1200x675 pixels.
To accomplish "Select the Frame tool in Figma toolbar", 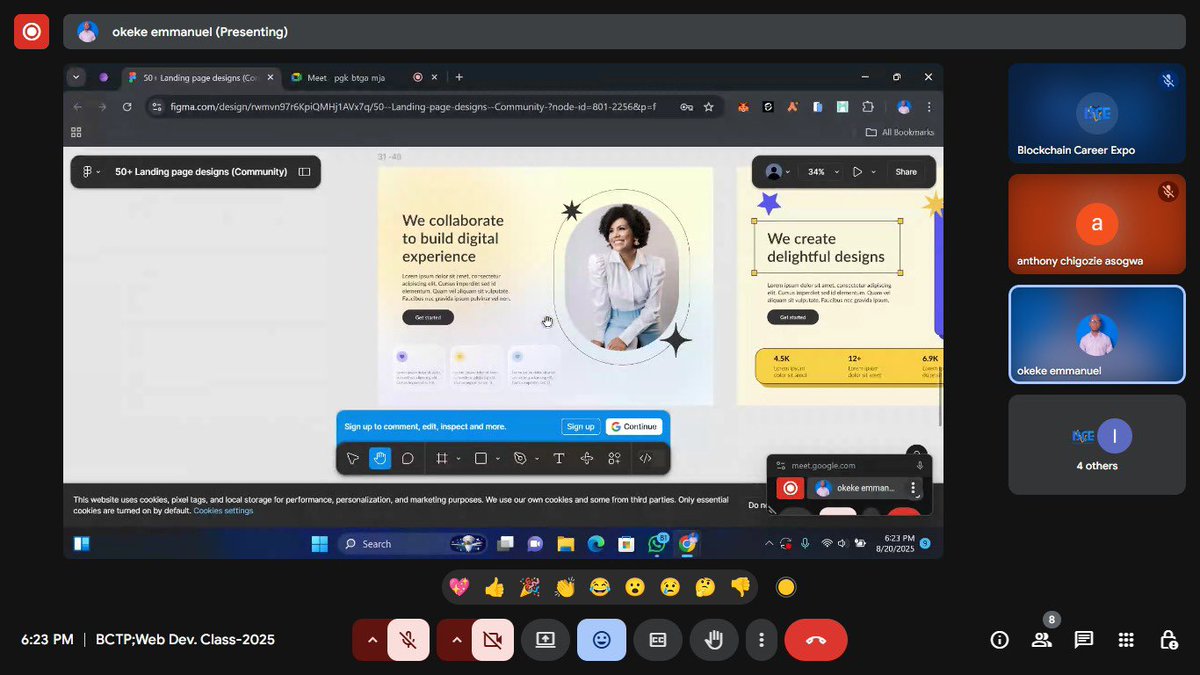I will tap(440, 458).
